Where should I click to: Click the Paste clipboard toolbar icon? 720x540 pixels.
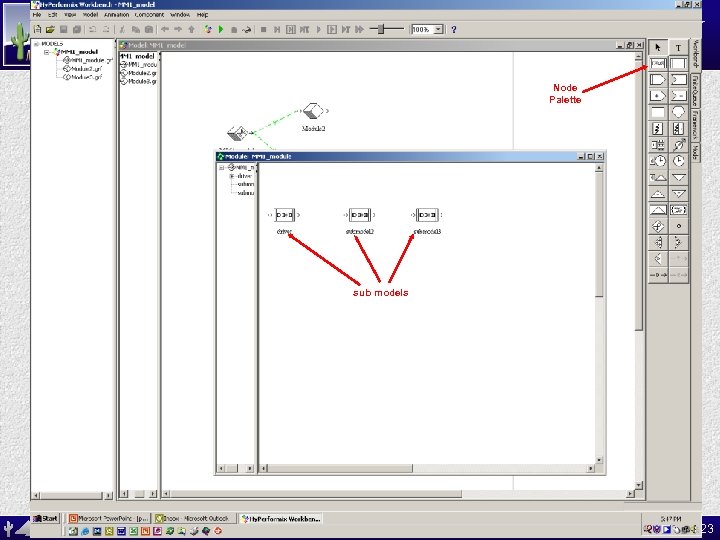point(149,29)
